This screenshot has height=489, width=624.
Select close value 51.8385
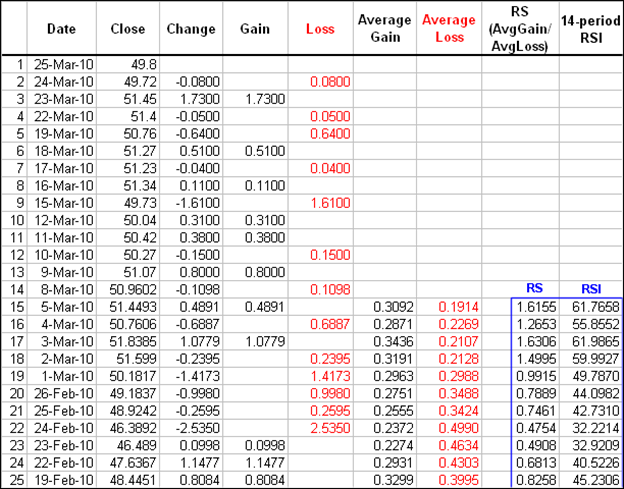tap(133, 341)
